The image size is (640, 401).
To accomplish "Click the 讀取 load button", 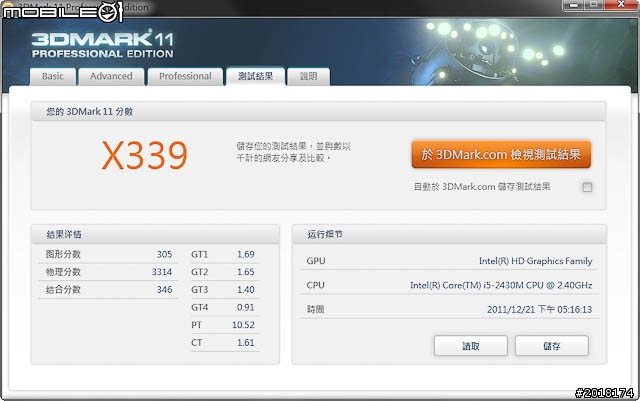I will pyautogui.click(x=471, y=346).
